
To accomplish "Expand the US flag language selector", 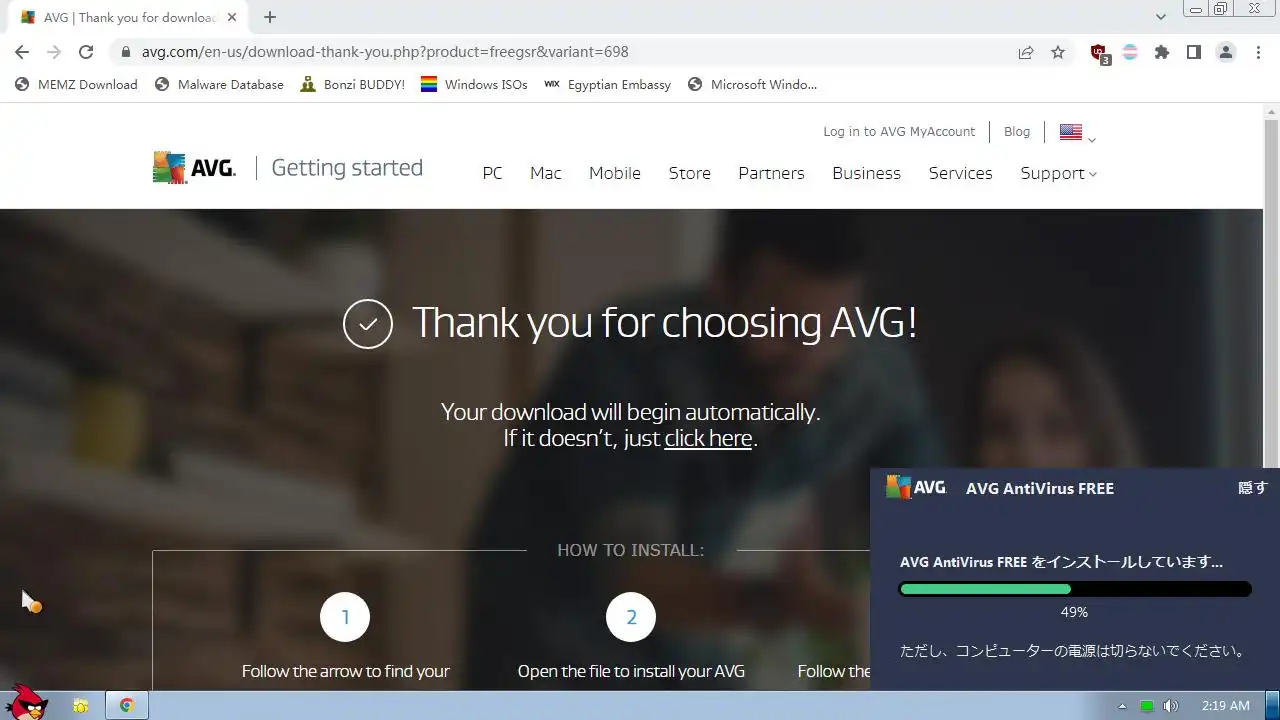I will pos(1078,132).
